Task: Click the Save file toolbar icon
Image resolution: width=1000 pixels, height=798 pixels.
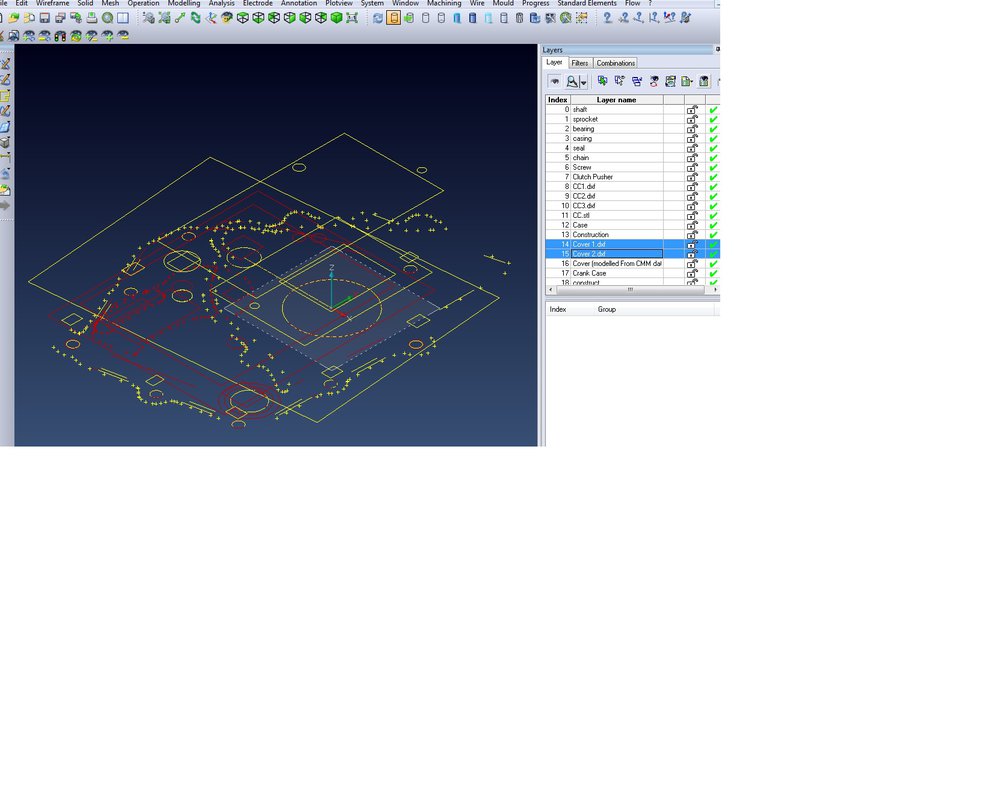Action: 45,18
